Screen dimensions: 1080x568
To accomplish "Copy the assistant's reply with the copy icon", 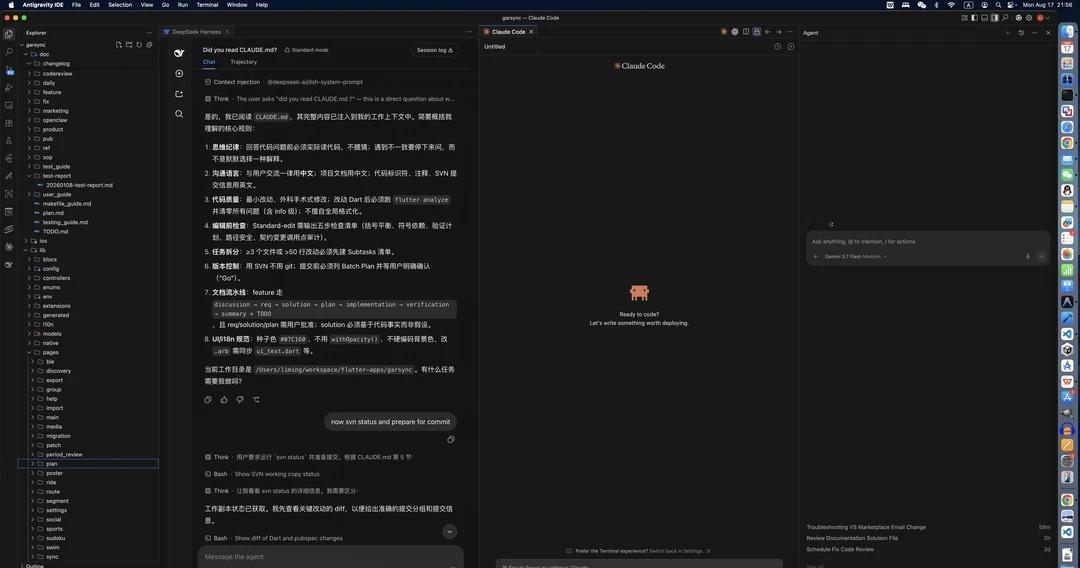I will [208, 399].
